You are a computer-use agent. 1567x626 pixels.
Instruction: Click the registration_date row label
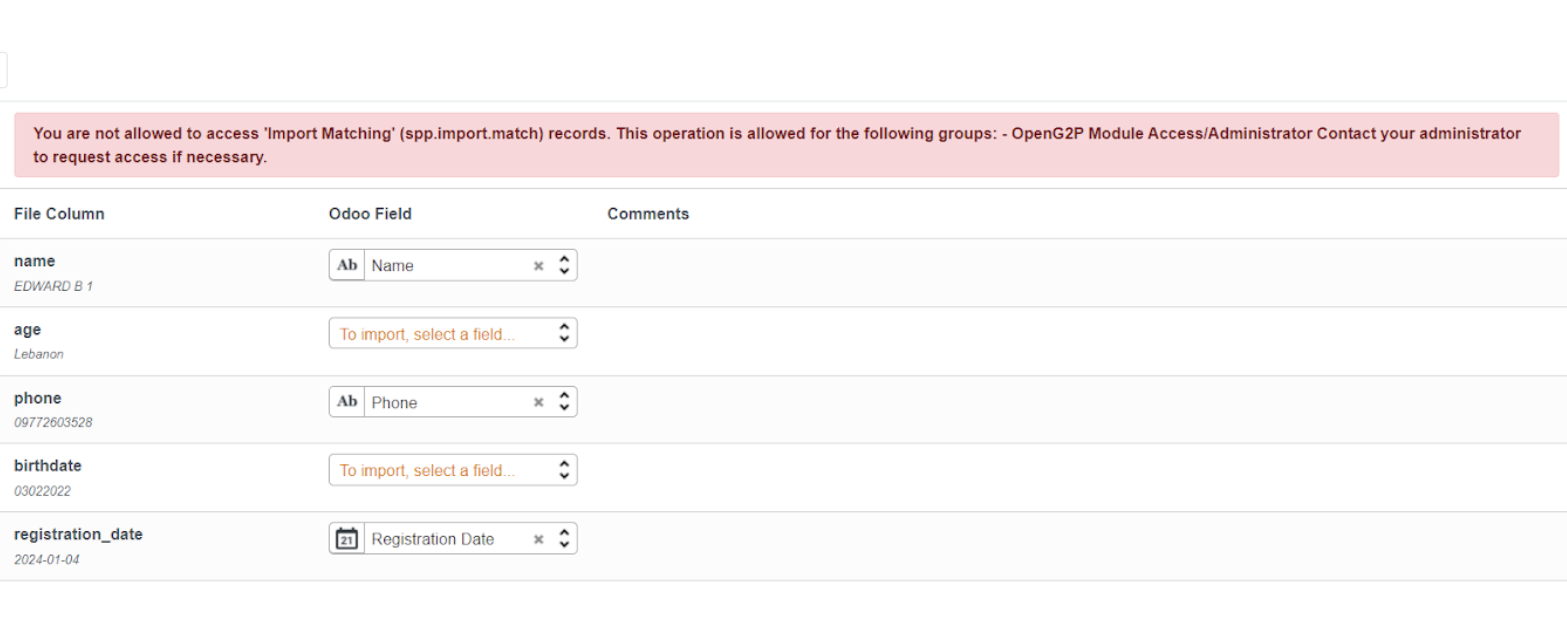[x=78, y=534]
